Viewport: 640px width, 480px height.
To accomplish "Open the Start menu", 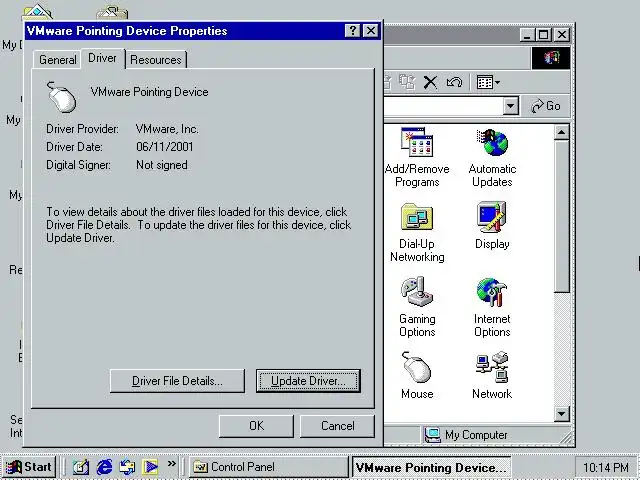I will tap(29, 467).
